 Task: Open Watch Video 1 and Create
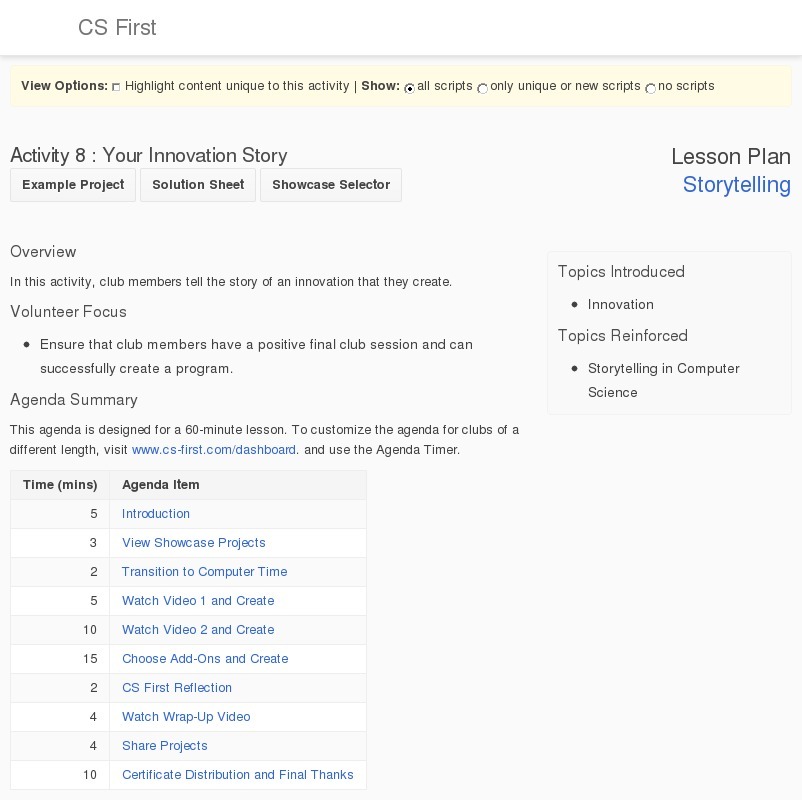pyautogui.click(x=198, y=601)
